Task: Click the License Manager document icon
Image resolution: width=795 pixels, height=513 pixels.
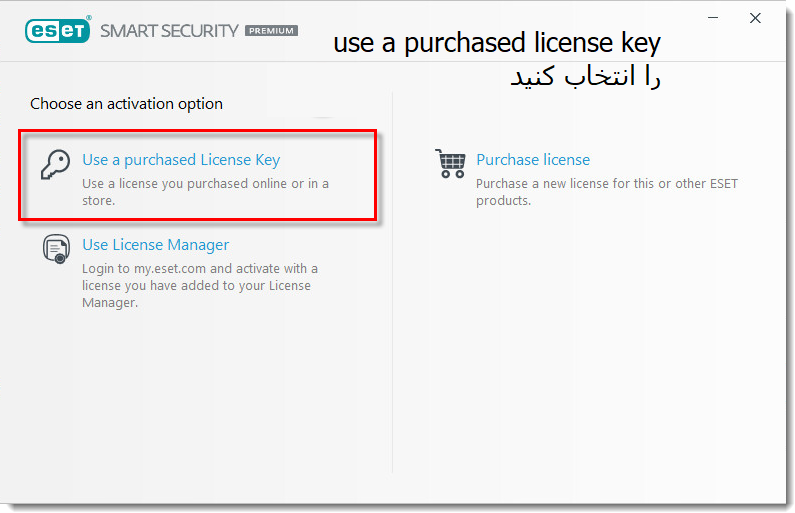Action: 56,248
